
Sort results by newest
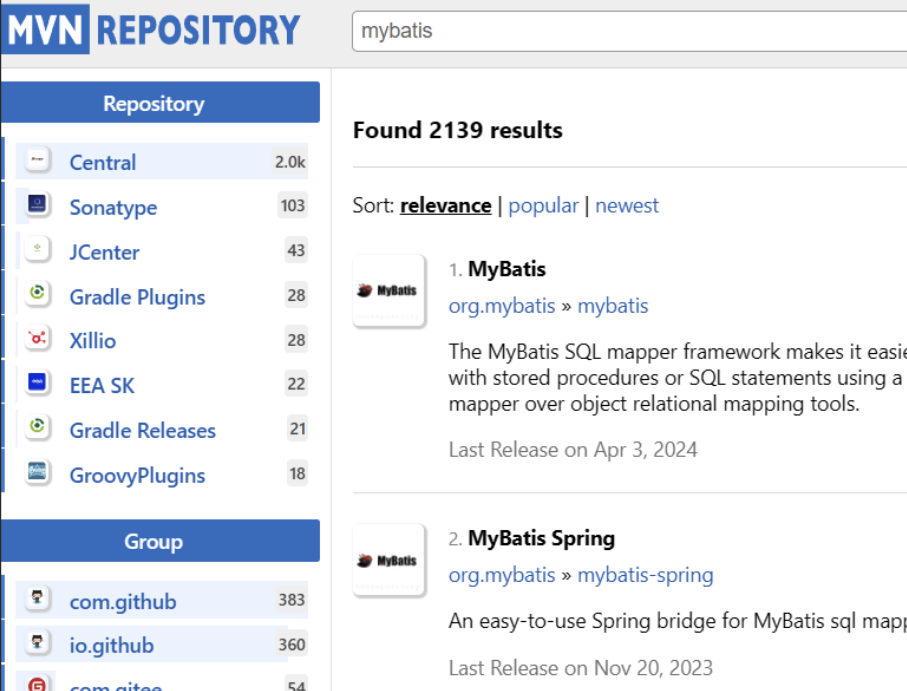pos(627,205)
